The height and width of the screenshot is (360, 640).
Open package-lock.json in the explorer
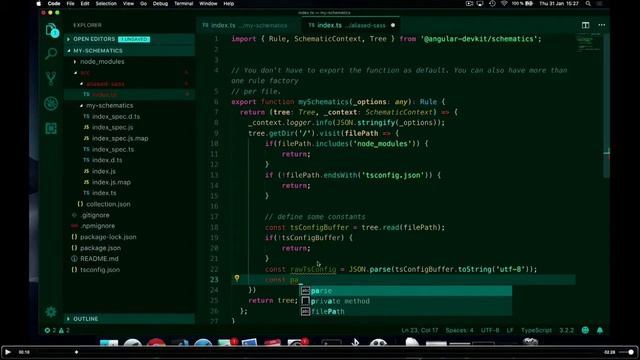(x=108, y=237)
